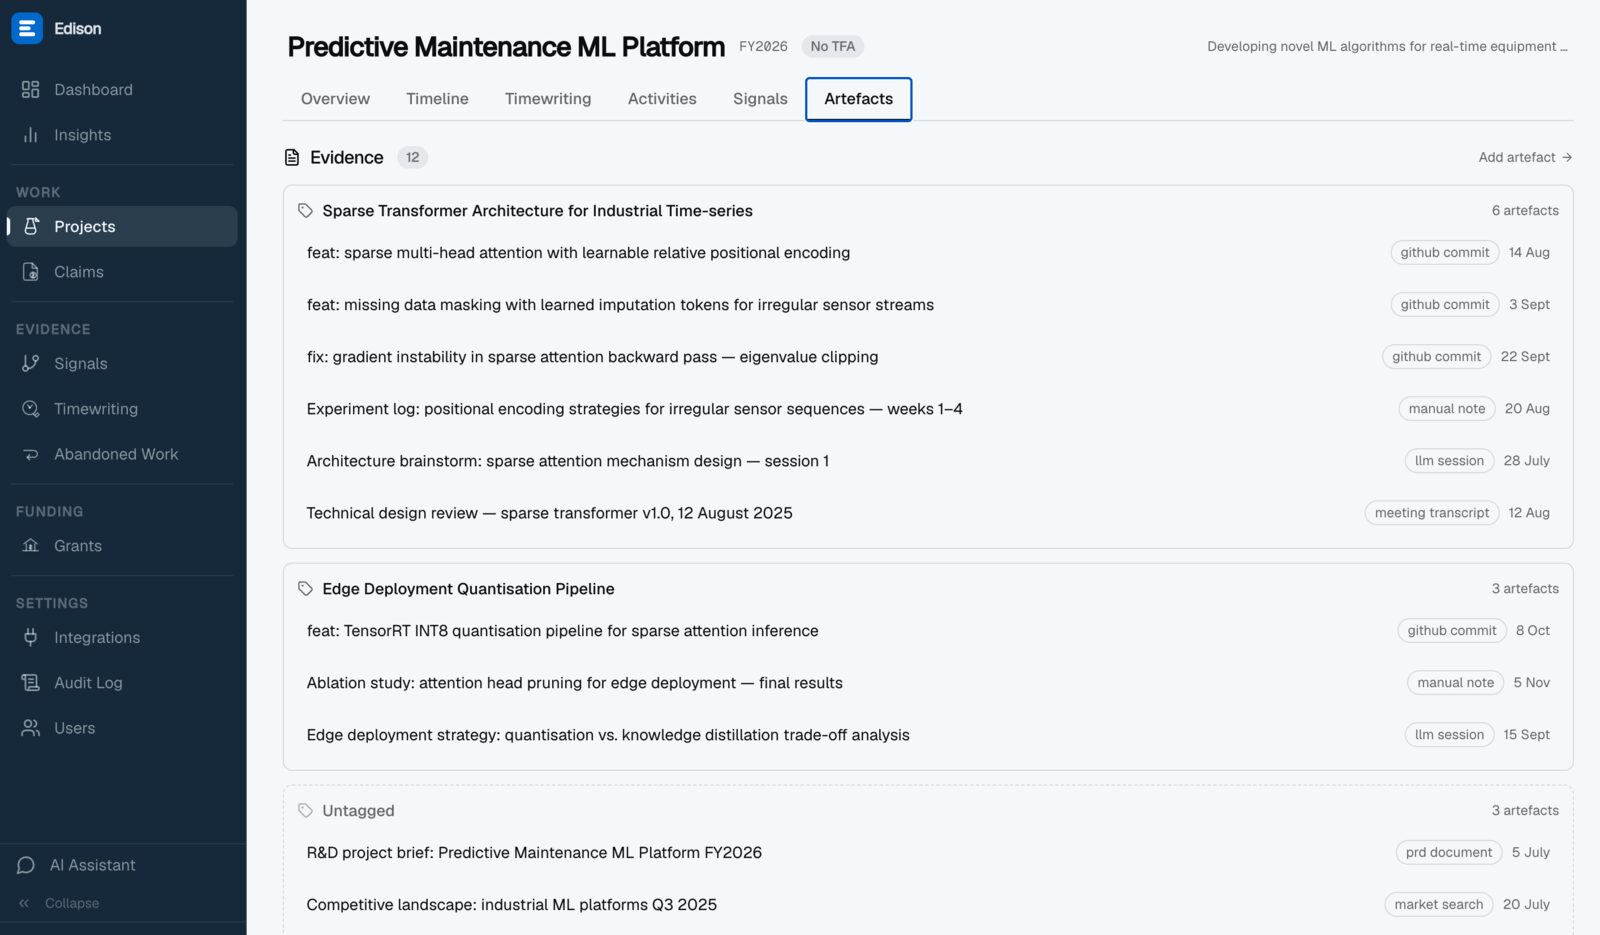Viewport: 1600px width, 935px height.
Task: Click tag icon beside Edge Deployment Quantisation Pipeline
Action: point(305,589)
